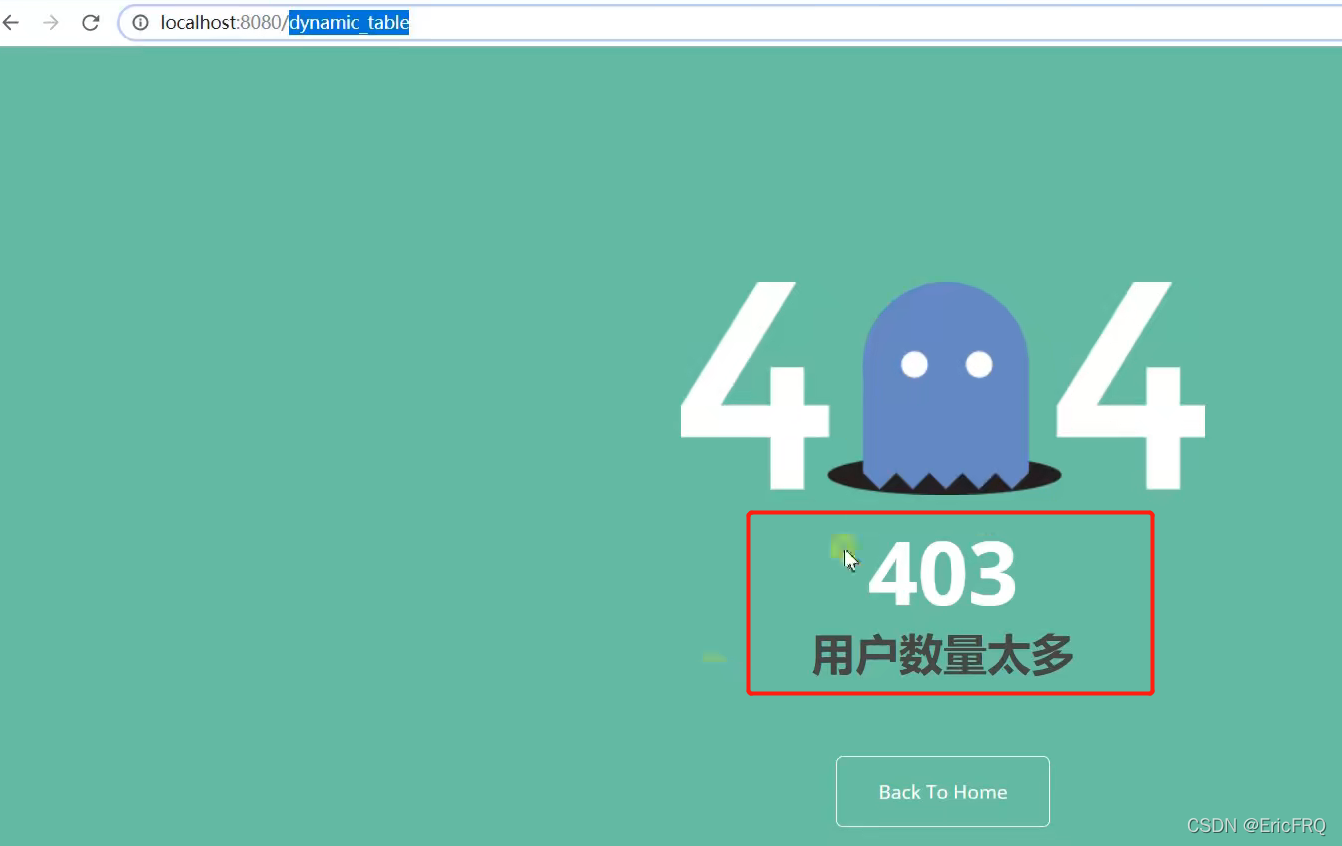Click the 用户数量太多 error message
This screenshot has height=846, width=1342.
coord(943,656)
